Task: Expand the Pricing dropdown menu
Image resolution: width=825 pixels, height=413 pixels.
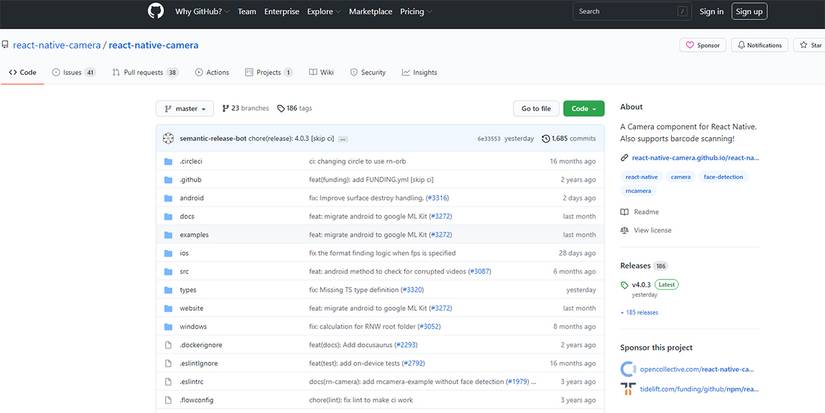Action: tap(416, 12)
